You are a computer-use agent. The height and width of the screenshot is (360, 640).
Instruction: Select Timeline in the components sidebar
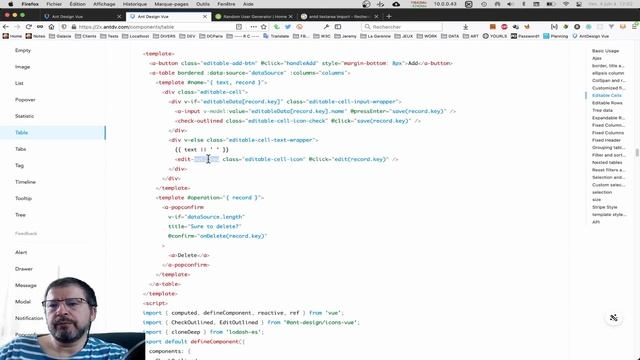pyautogui.click(x=25, y=182)
